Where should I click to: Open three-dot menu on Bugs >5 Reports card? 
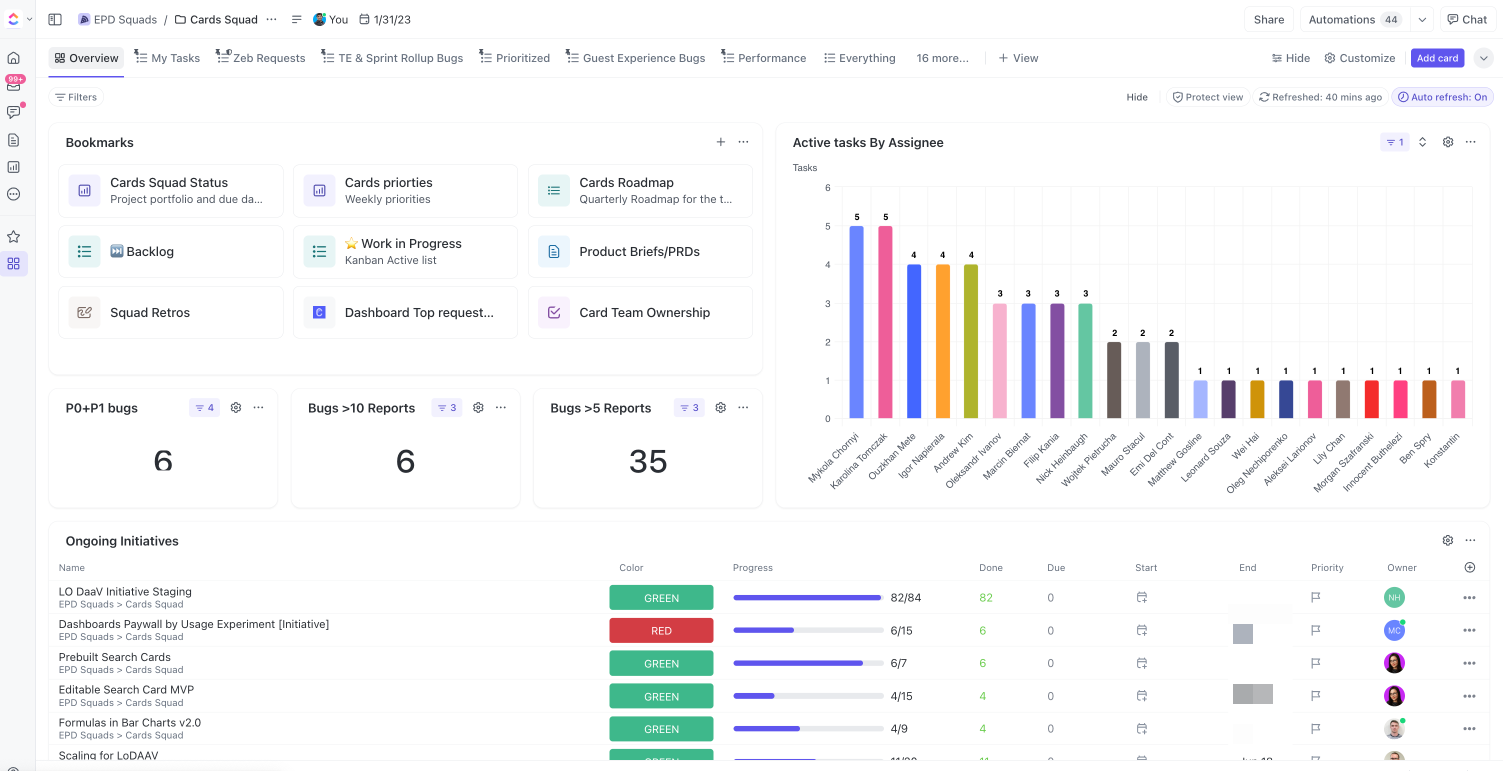(744, 408)
